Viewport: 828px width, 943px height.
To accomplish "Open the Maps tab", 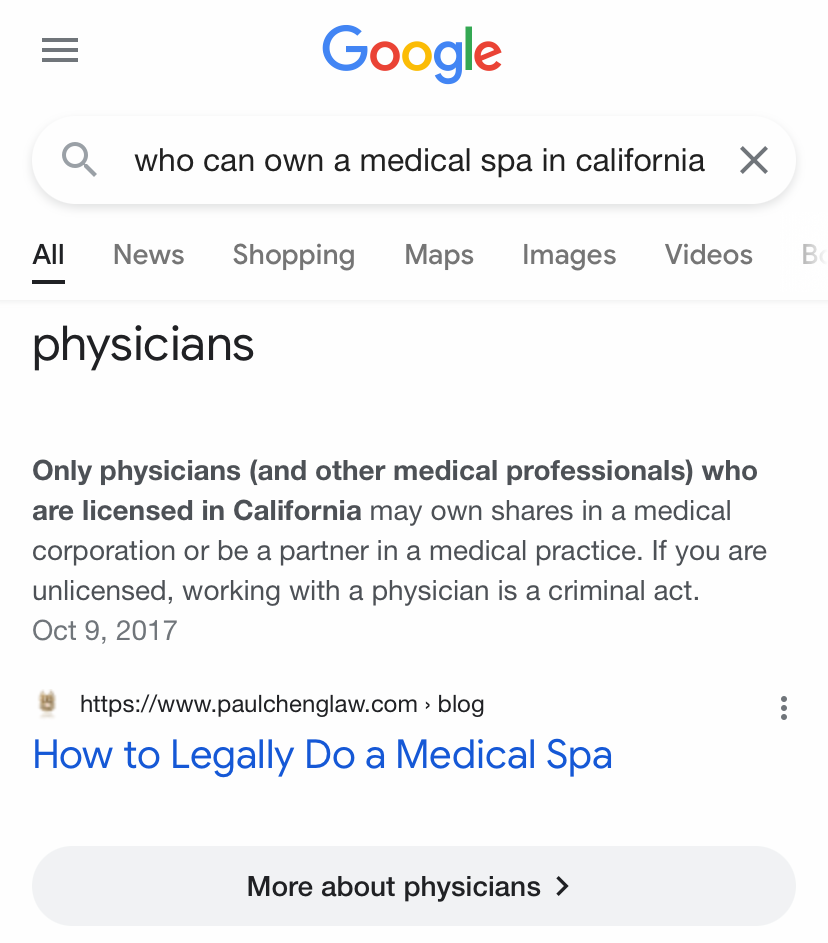I will (439, 255).
